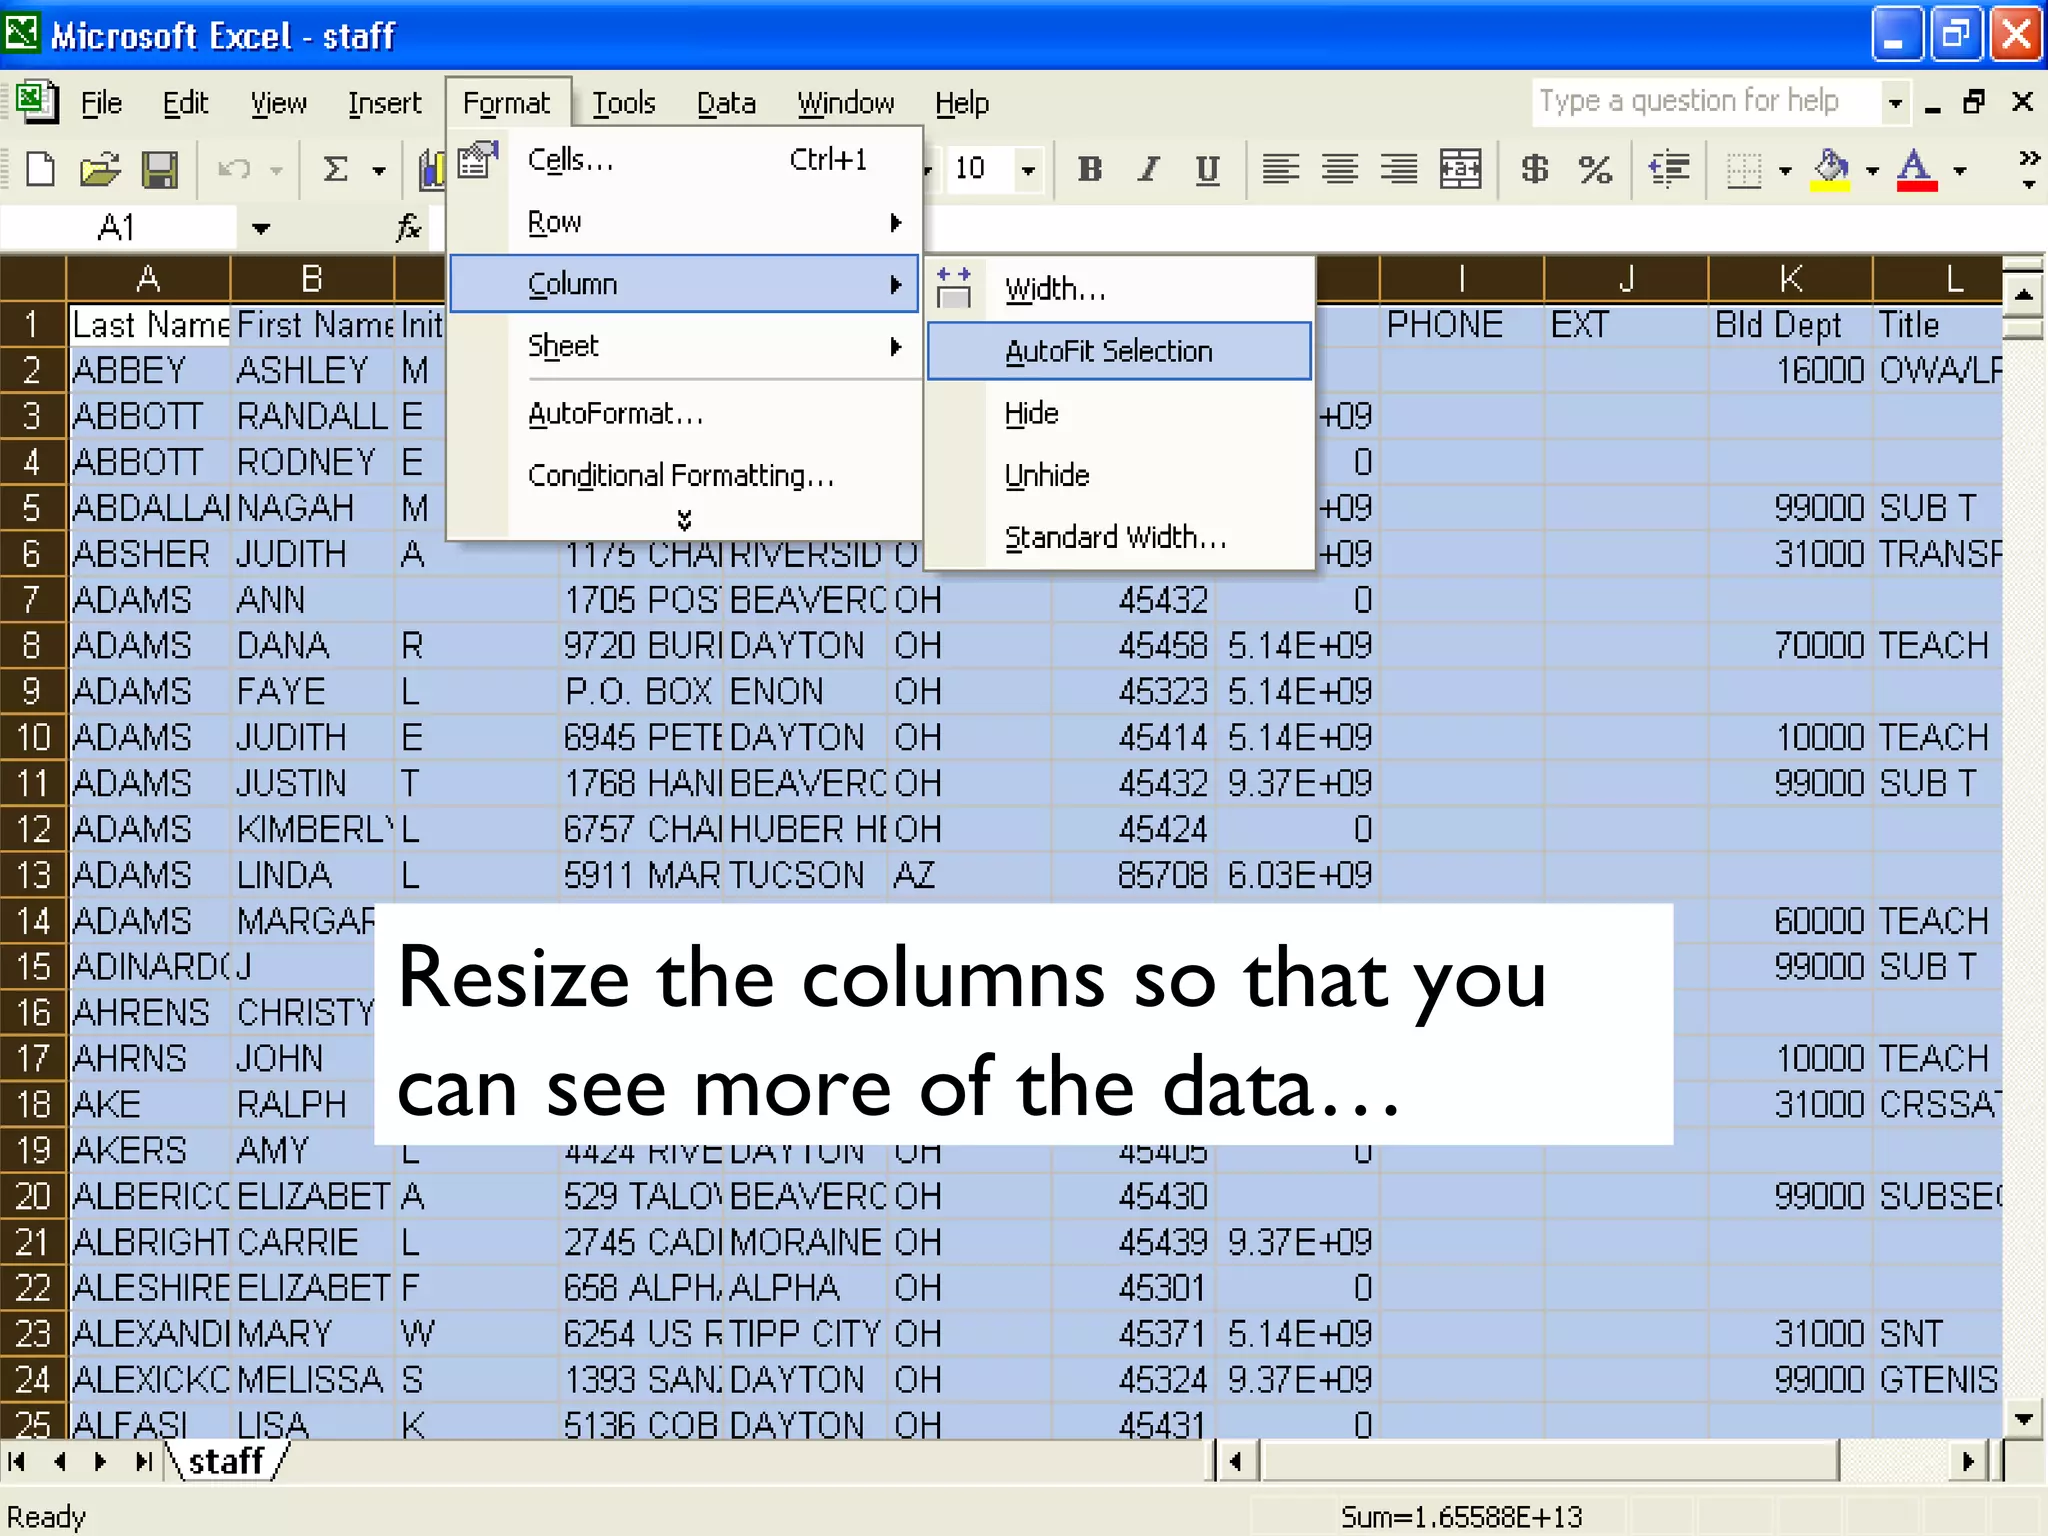The height and width of the screenshot is (1536, 2048).
Task: Open the Help menu
Action: [962, 102]
